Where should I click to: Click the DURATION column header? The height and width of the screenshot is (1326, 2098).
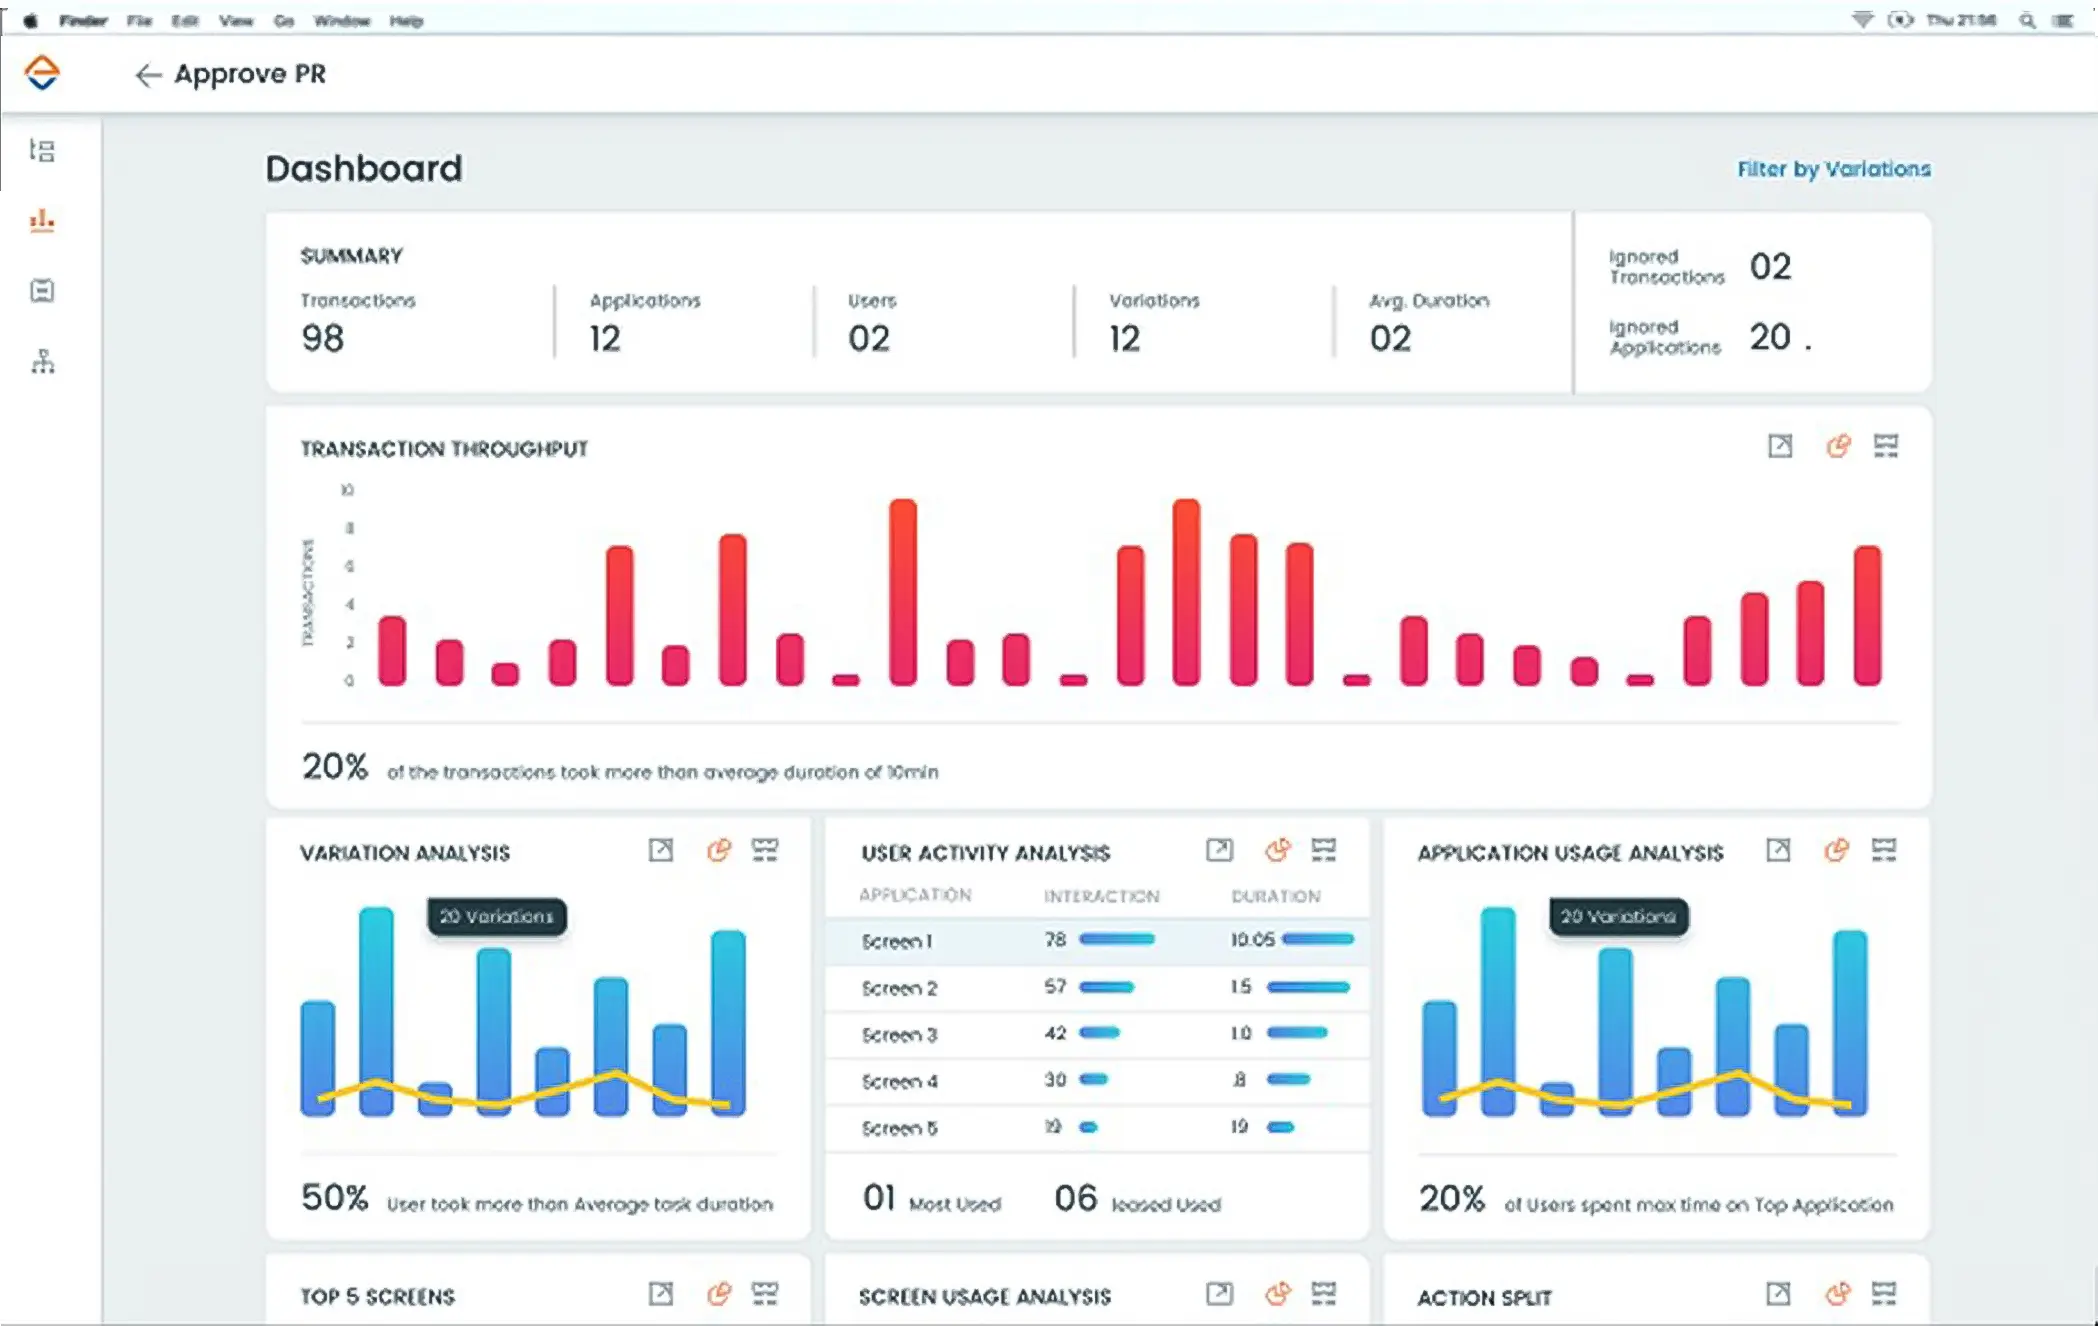[1276, 896]
